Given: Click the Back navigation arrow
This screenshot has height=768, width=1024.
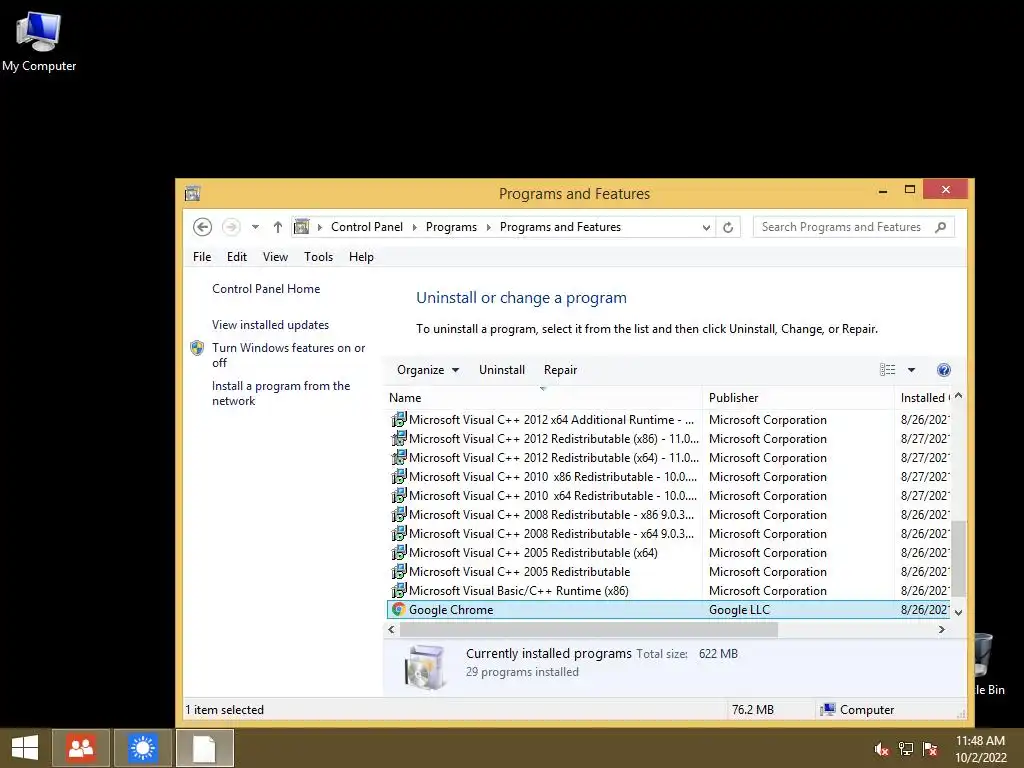Looking at the screenshot, I should coord(202,227).
